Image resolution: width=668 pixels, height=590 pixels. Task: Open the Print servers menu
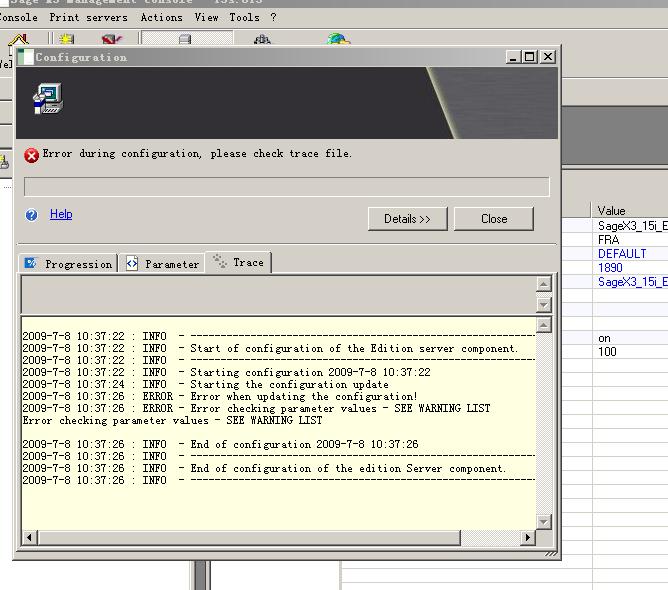point(88,17)
